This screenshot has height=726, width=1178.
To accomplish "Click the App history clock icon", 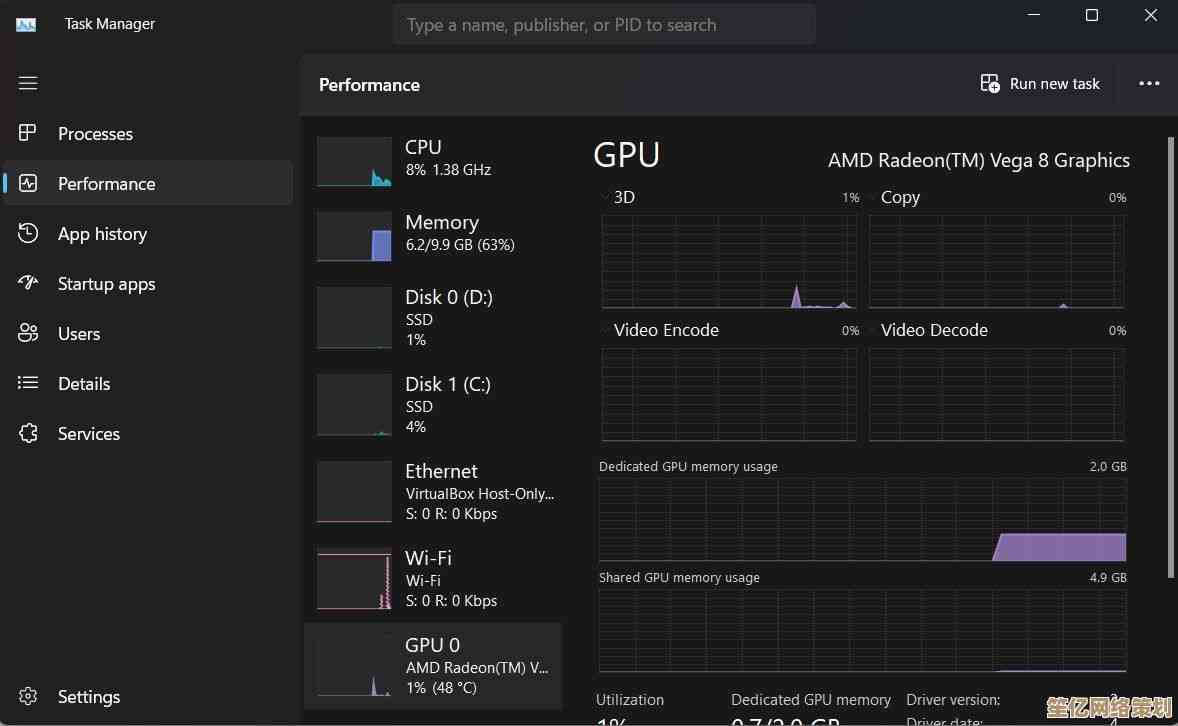I will pos(28,233).
